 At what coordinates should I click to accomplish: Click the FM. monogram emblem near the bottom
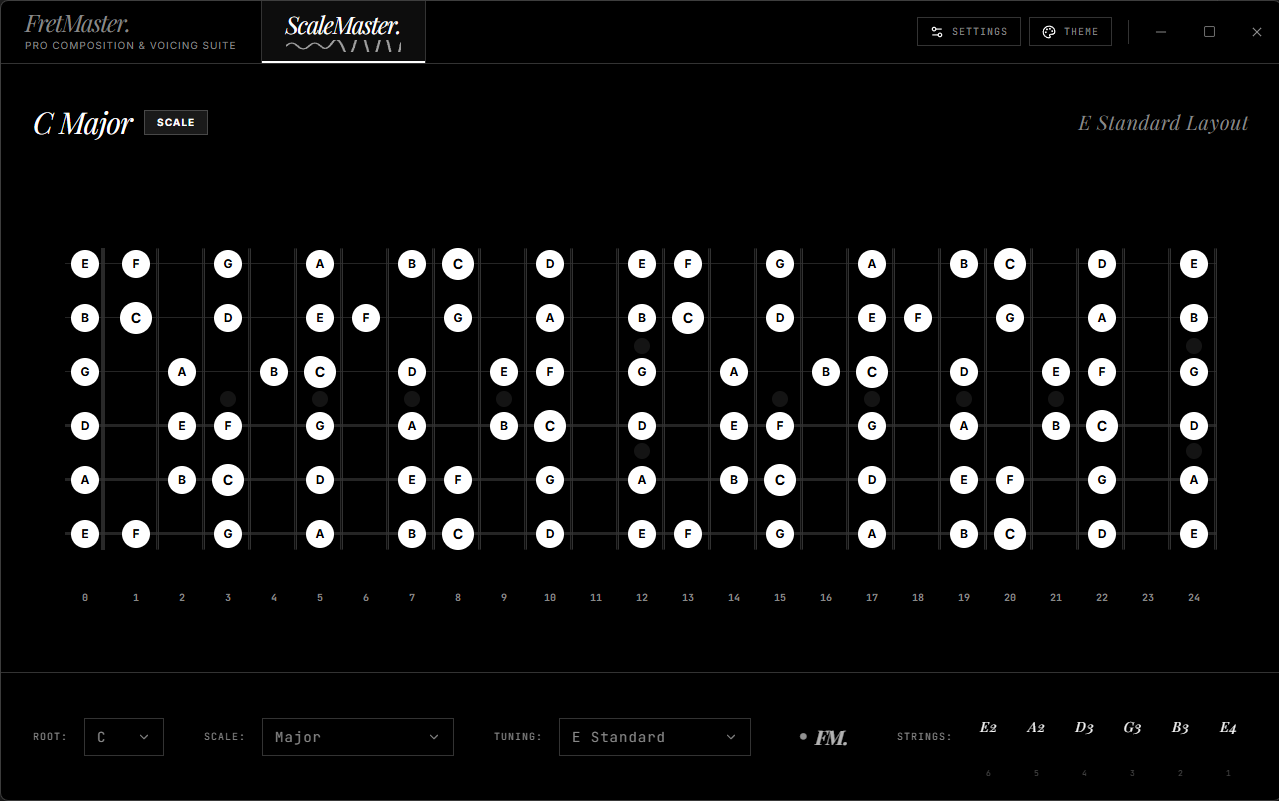point(822,737)
